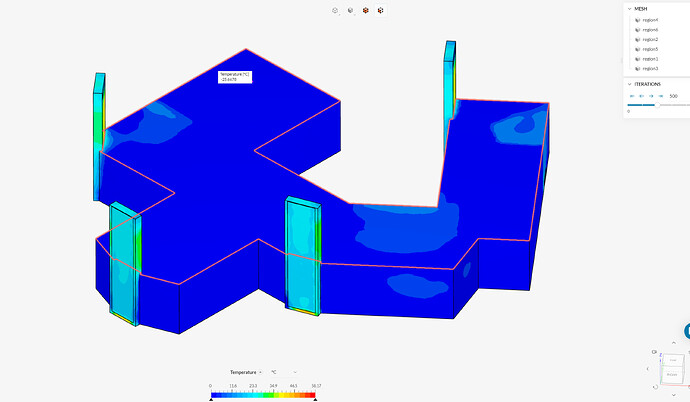Click the mesh icon beside region2
The width and height of the screenshot is (690, 402).
tap(637, 40)
